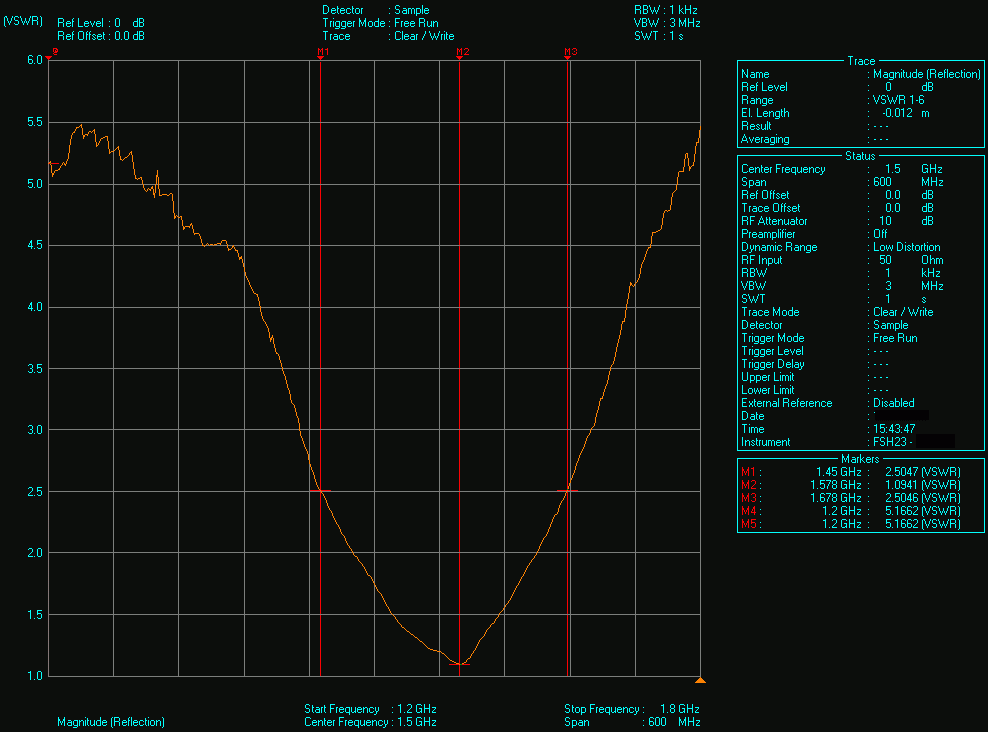
Task: Click the M2 minimum point on trace
Action: pyautogui.click(x=459, y=664)
